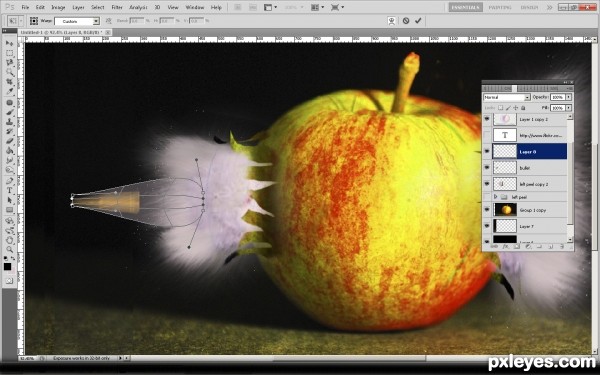The width and height of the screenshot is (600, 375).
Task: Select the bullet layer thumbnail
Action: coord(505,168)
